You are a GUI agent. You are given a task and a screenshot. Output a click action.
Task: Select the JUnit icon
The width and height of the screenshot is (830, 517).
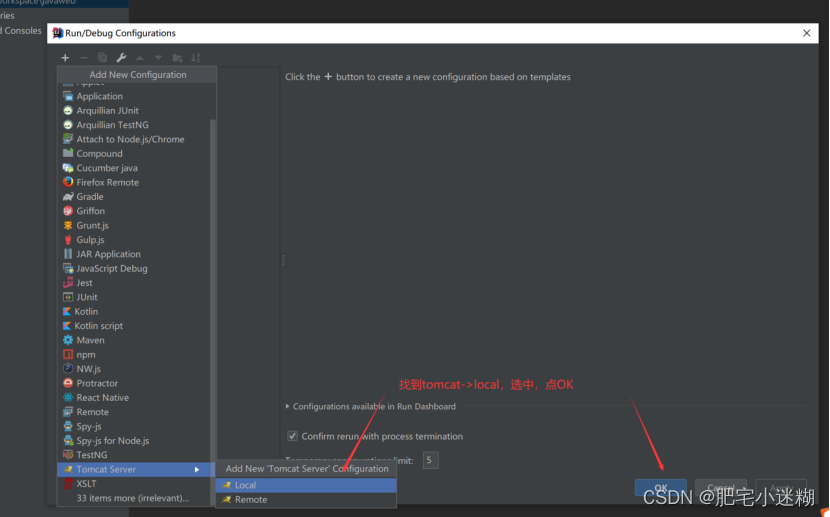(x=68, y=297)
